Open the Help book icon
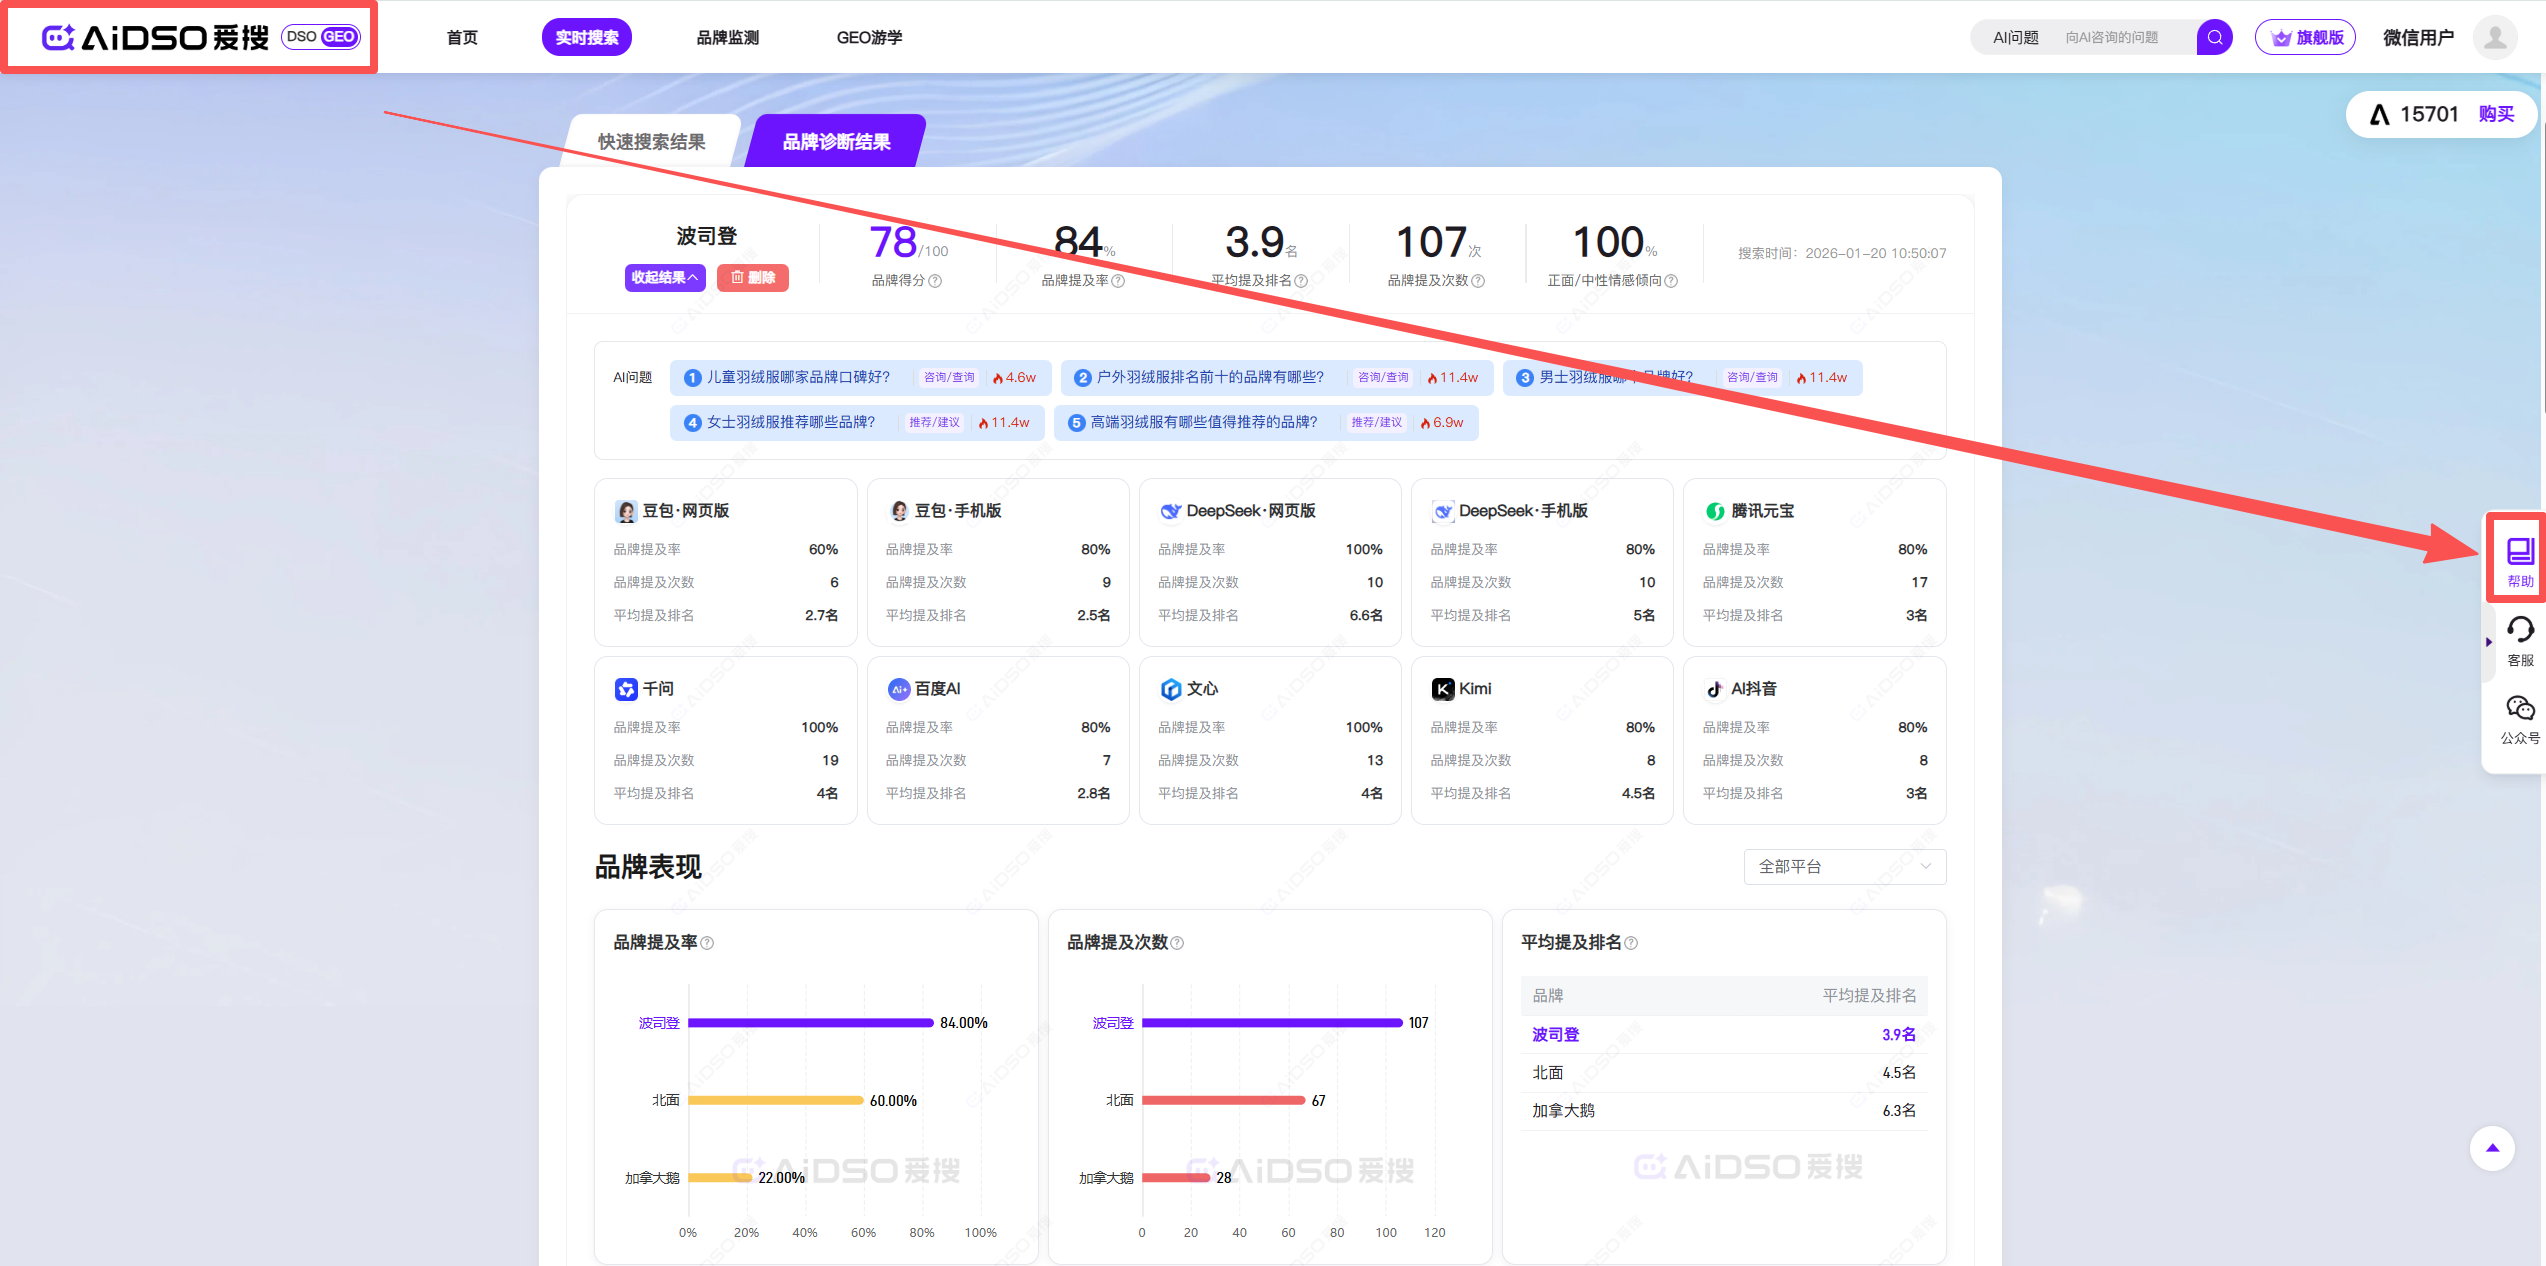2546x1266 pixels. point(2519,551)
